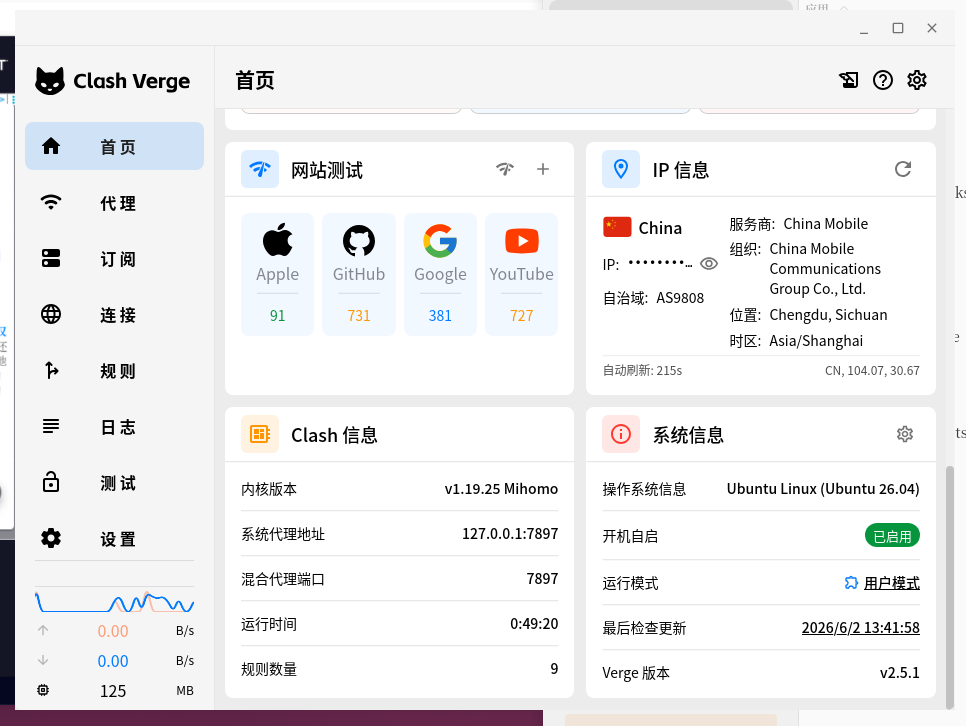
Task: Click the lightweight mode icon in header
Action: [848, 80]
